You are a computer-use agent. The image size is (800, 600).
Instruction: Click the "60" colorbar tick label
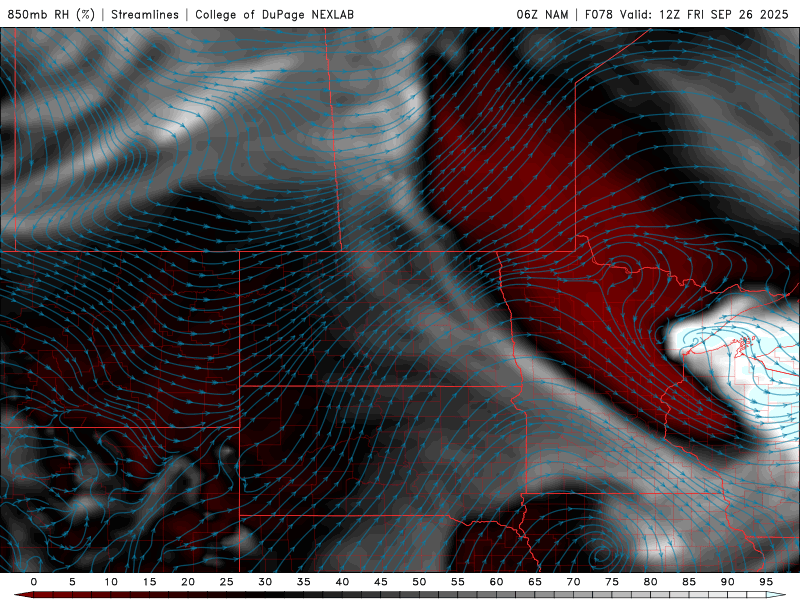(x=496, y=582)
